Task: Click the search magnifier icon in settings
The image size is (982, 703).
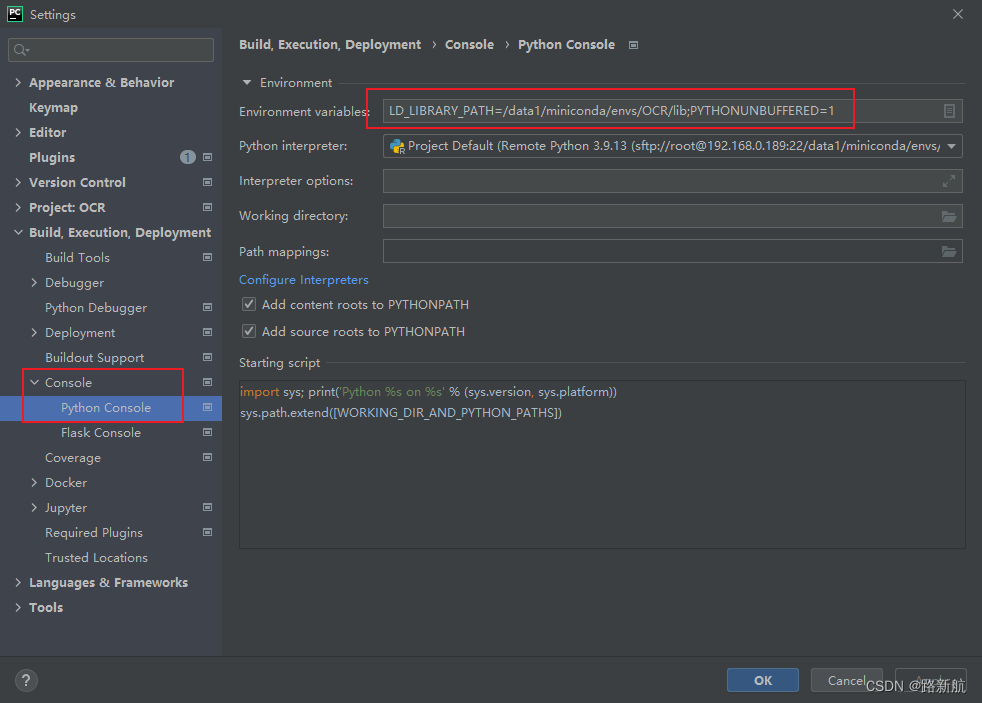Action: point(21,50)
